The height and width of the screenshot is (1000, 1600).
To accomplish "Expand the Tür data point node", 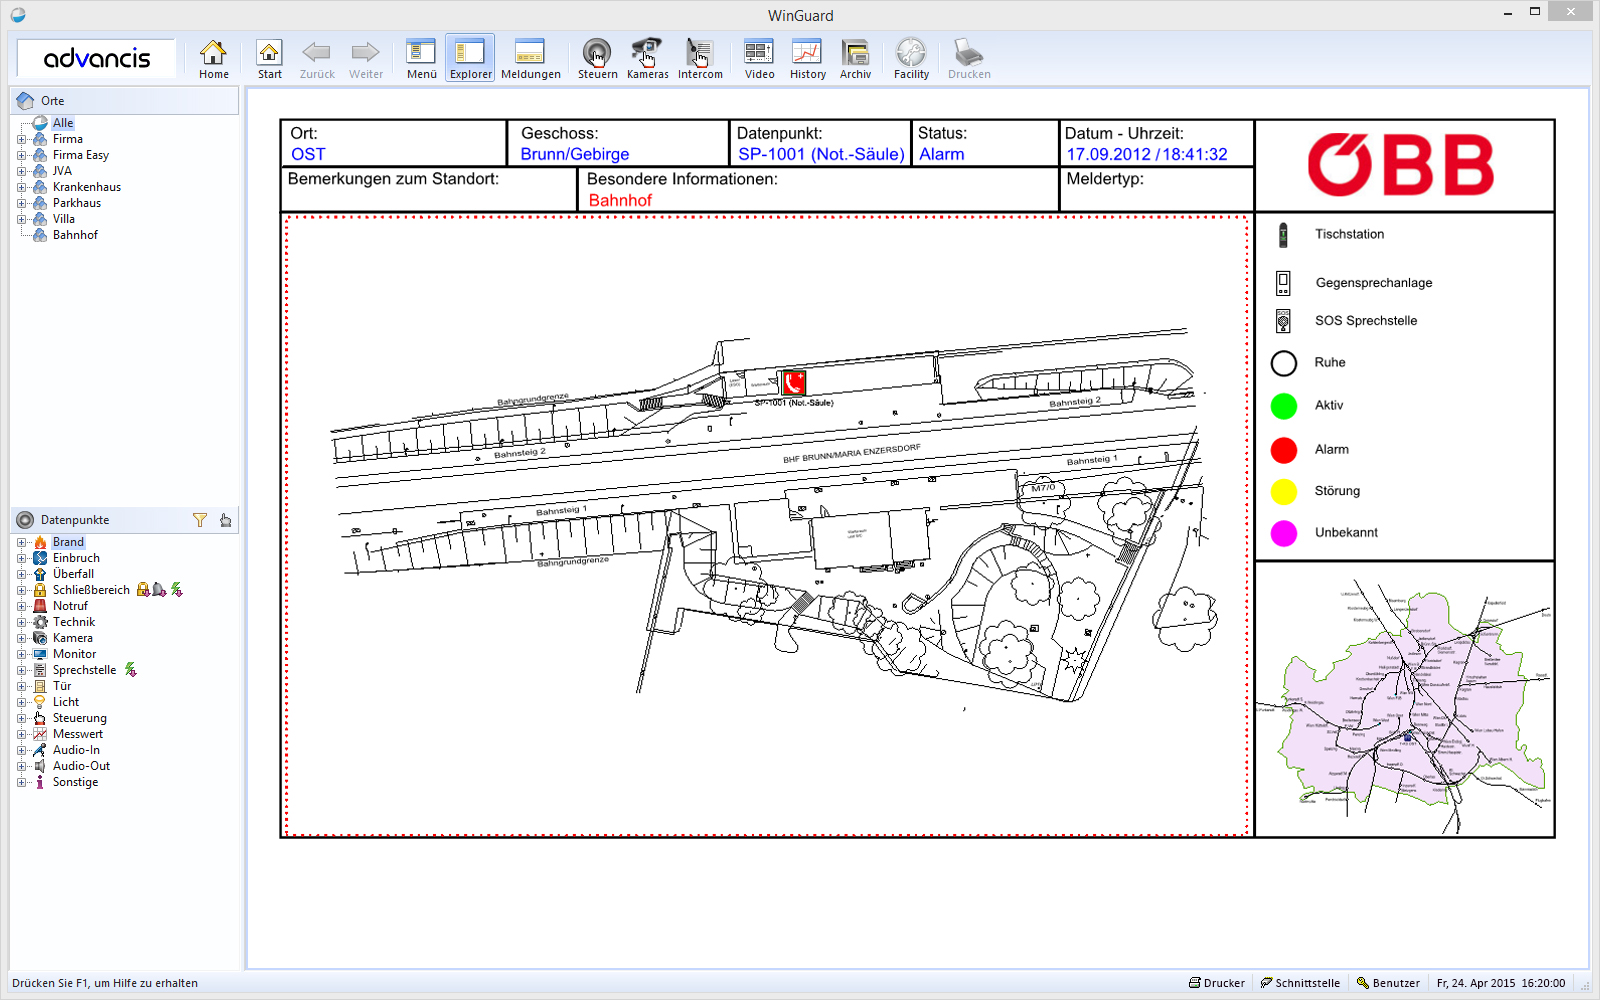I will point(21,686).
